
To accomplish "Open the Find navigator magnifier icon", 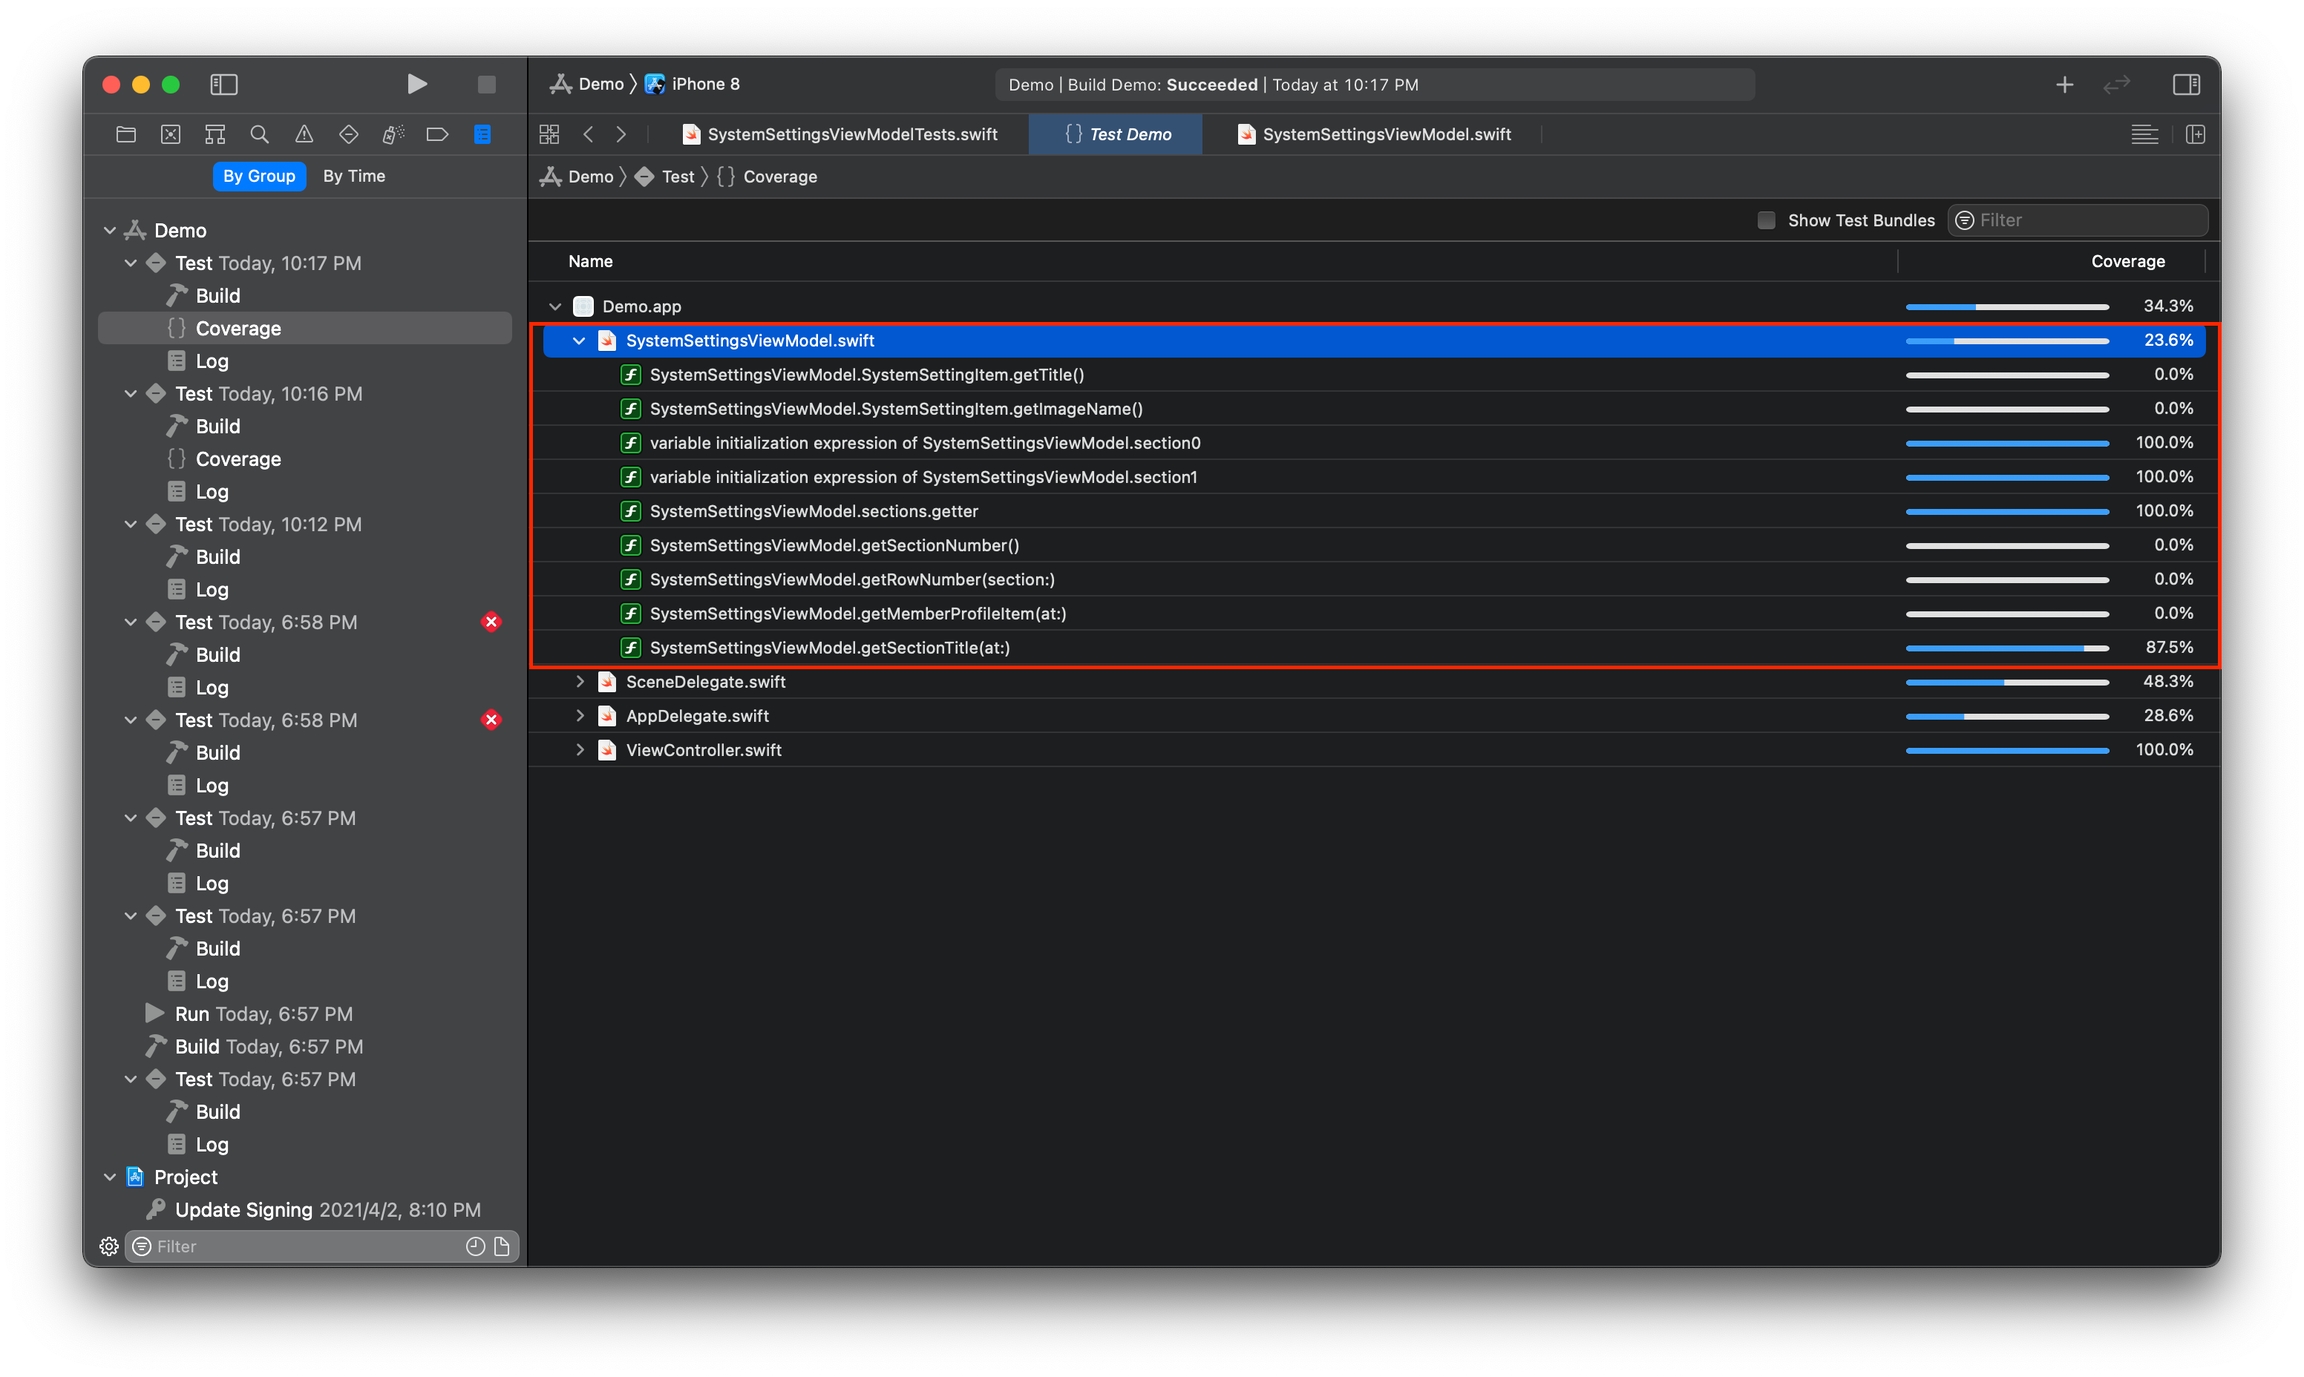I will coord(259,134).
